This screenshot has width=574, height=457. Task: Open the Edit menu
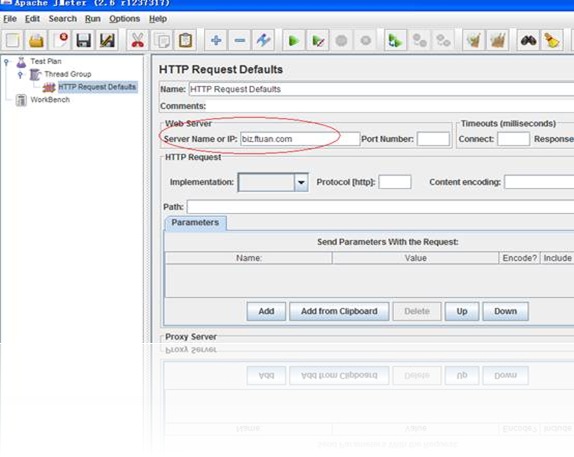coord(32,19)
